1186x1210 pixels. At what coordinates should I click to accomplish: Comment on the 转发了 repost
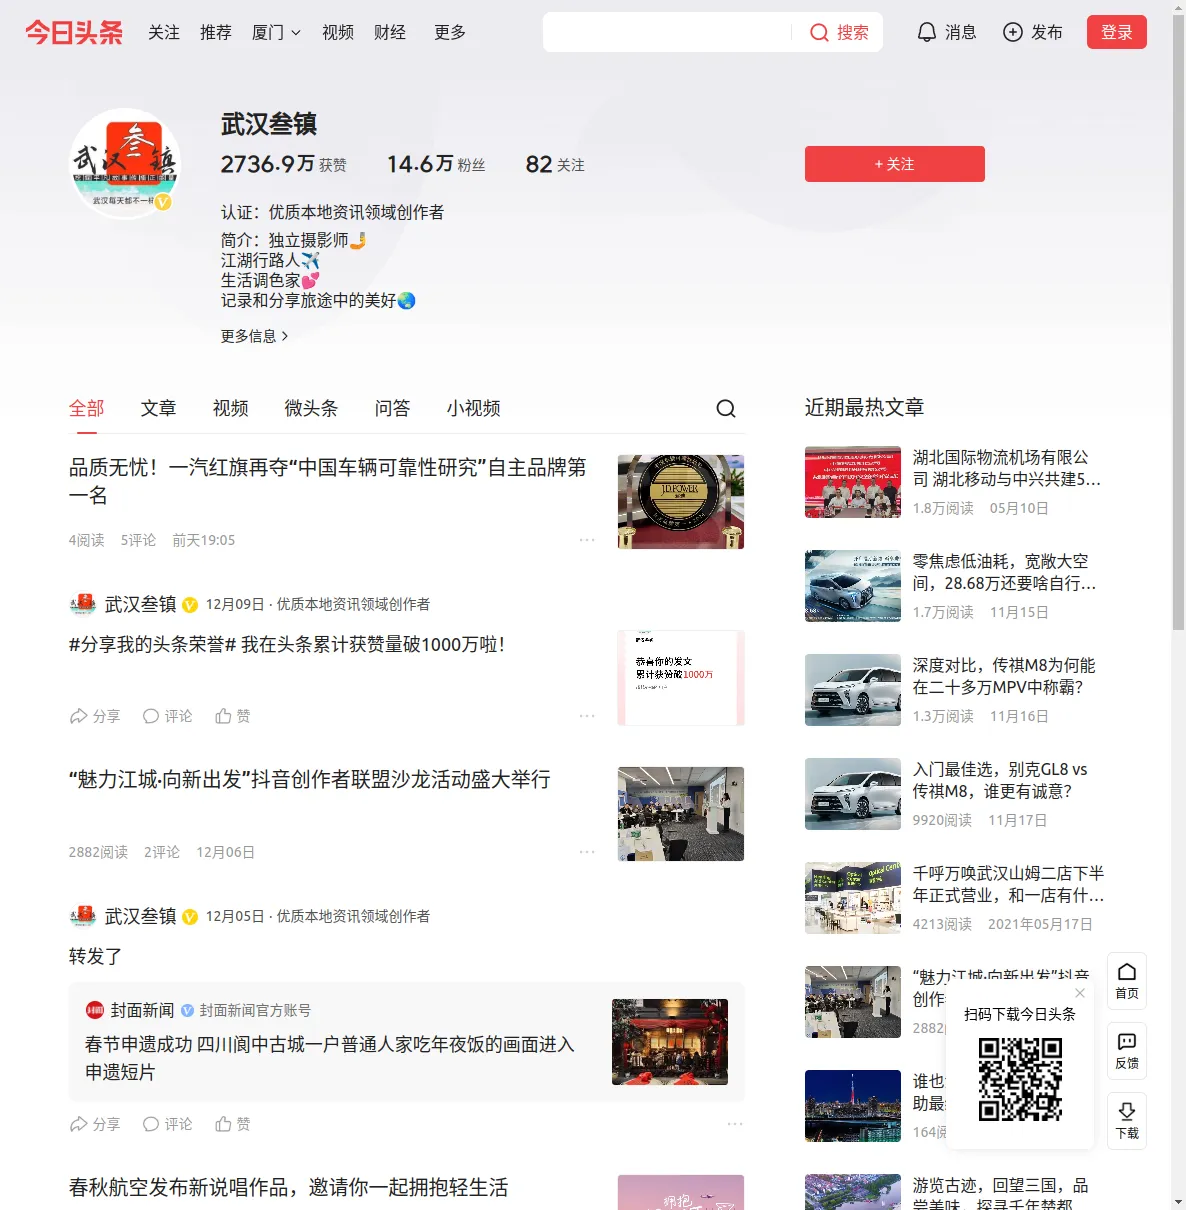coord(167,1124)
